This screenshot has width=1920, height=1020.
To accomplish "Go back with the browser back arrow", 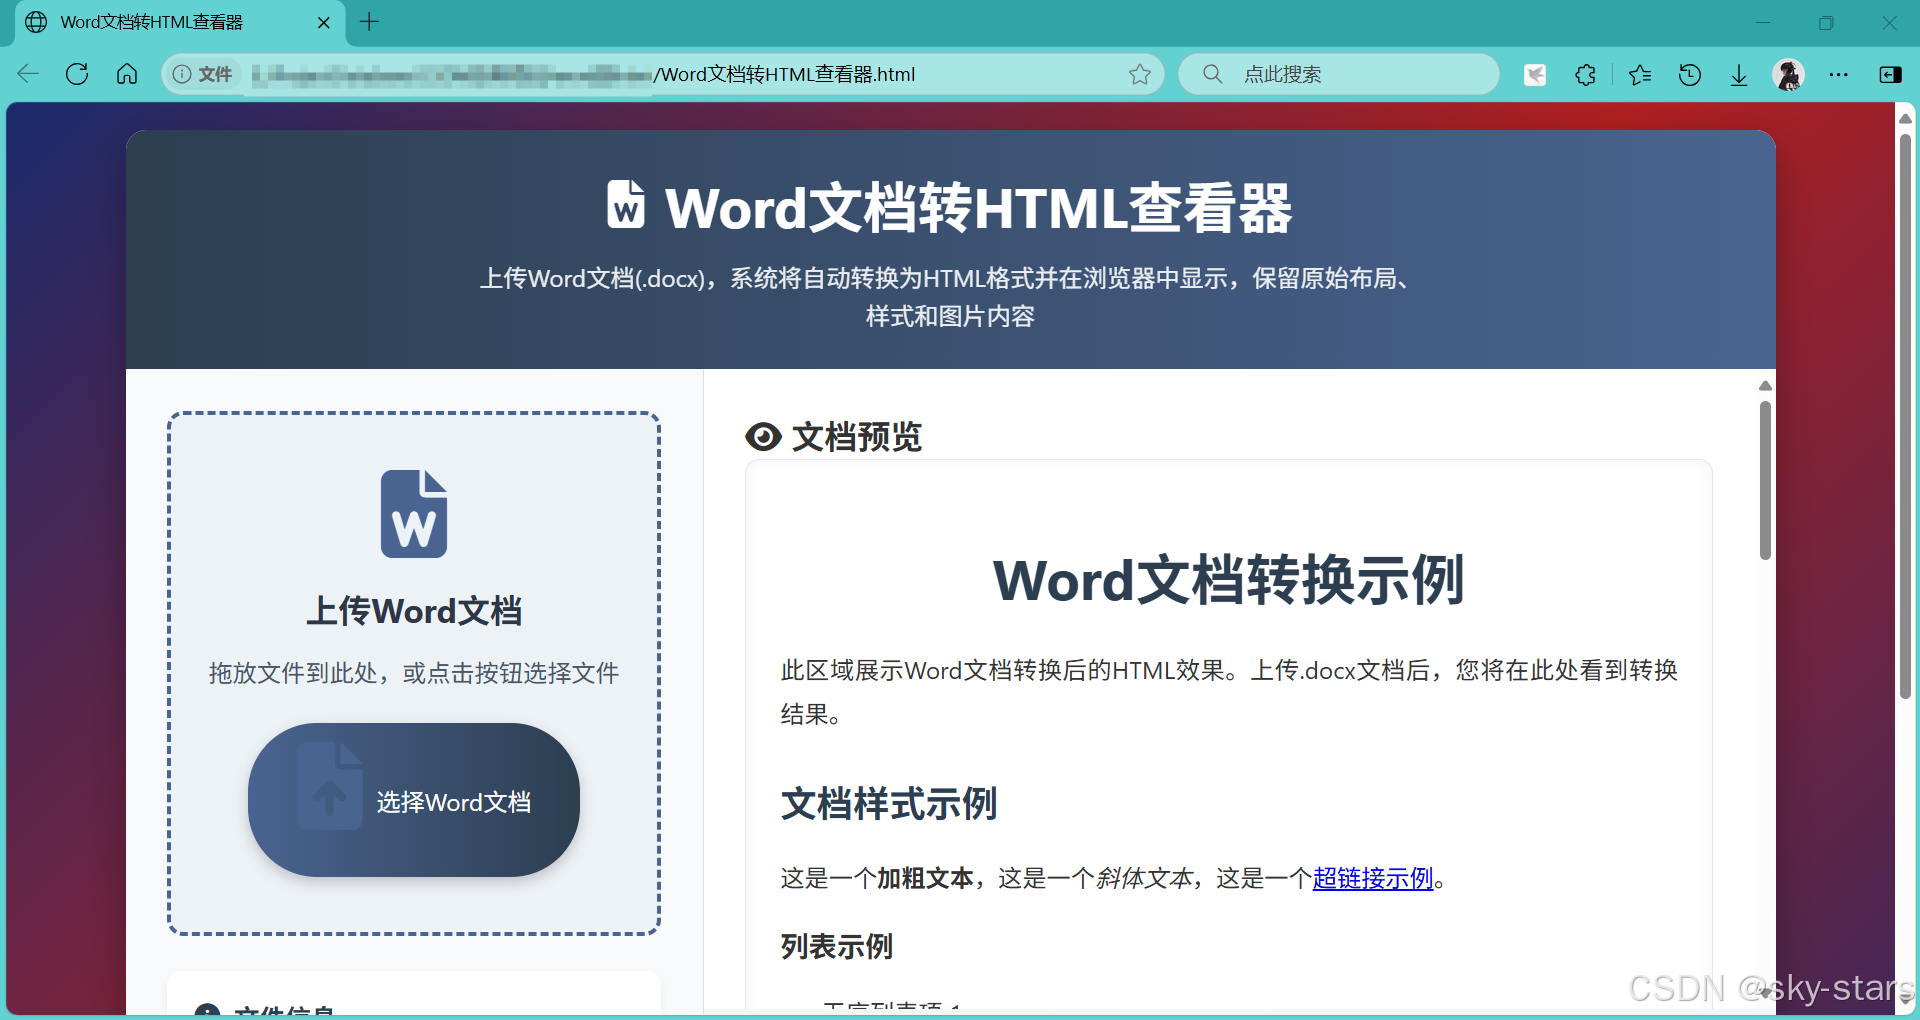I will point(28,74).
